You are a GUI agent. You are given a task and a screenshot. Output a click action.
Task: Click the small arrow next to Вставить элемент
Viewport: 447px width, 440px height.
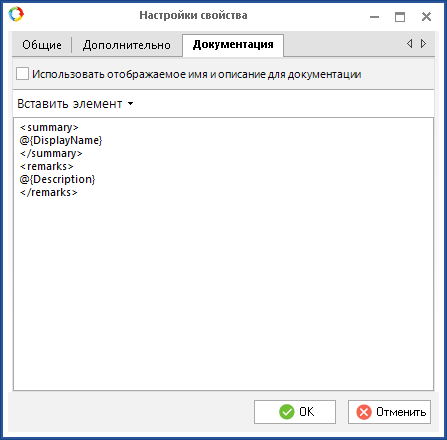point(131,104)
